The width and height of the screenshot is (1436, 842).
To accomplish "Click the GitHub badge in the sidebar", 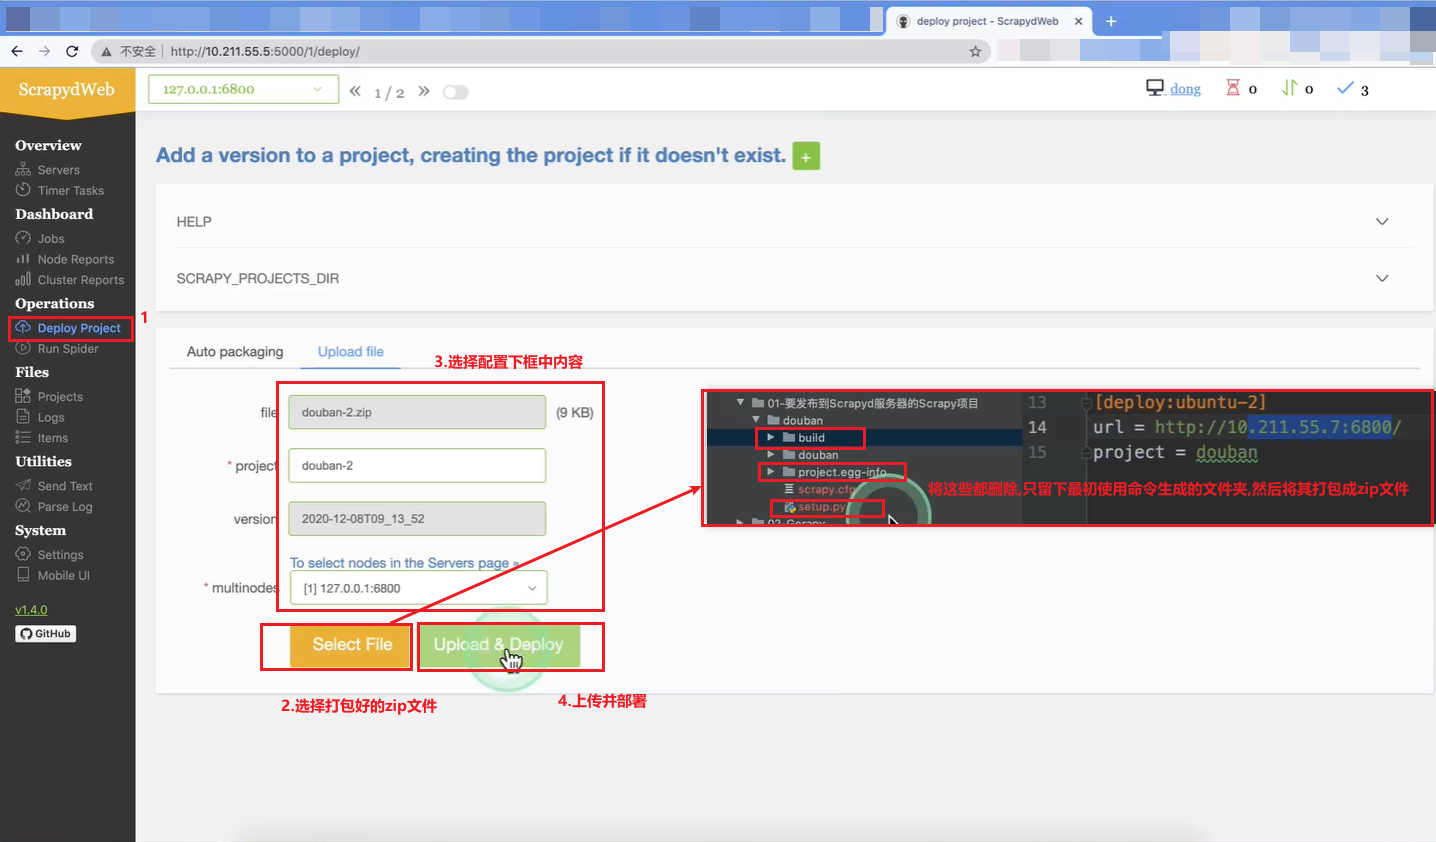I will point(46,634).
